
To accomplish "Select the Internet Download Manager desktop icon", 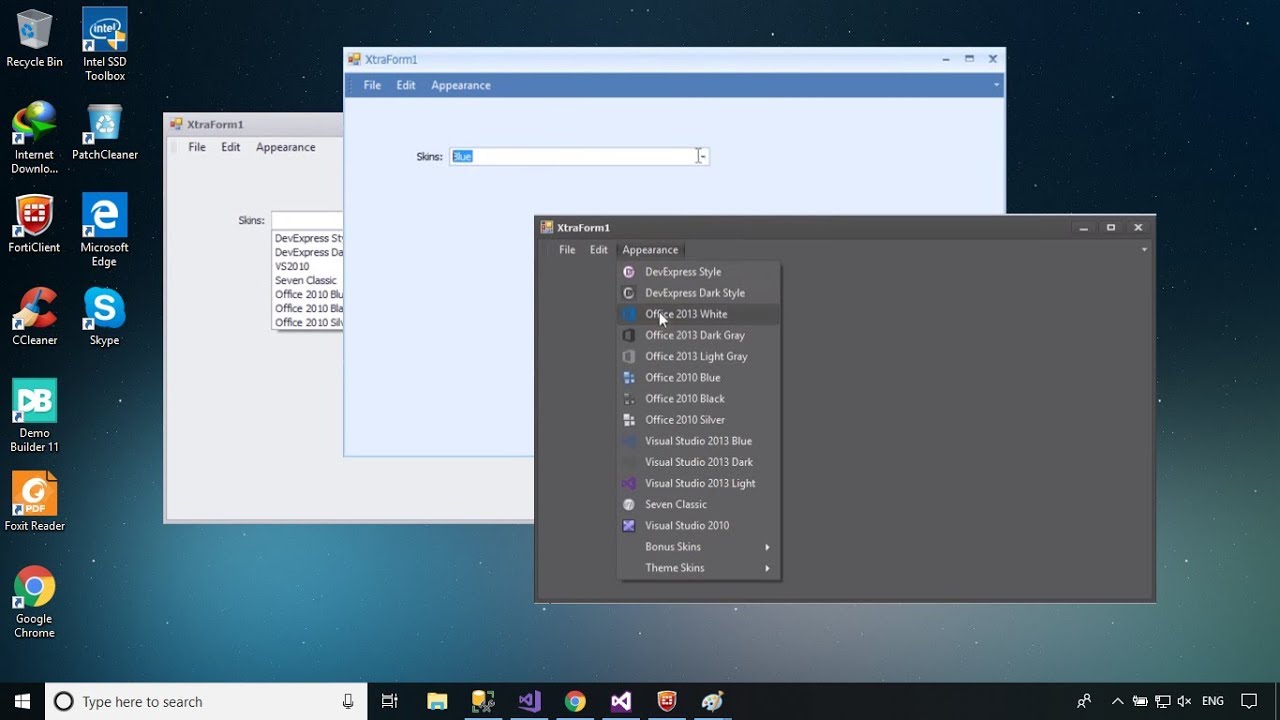I will [34, 138].
